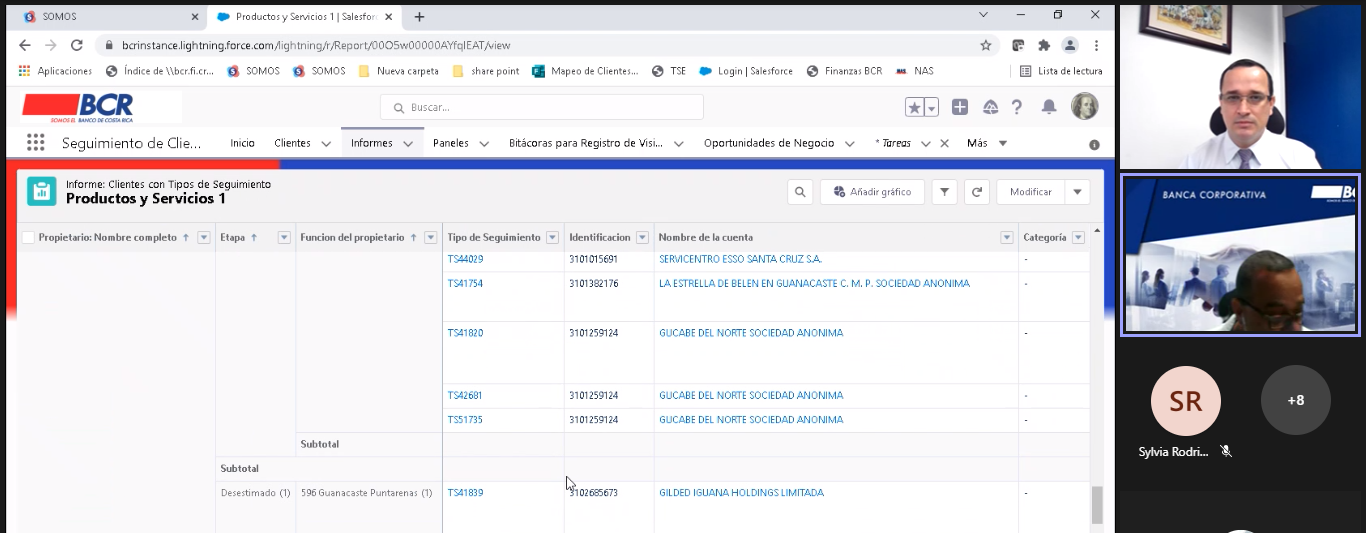
Task: Reload the browser page
Action: 77,45
